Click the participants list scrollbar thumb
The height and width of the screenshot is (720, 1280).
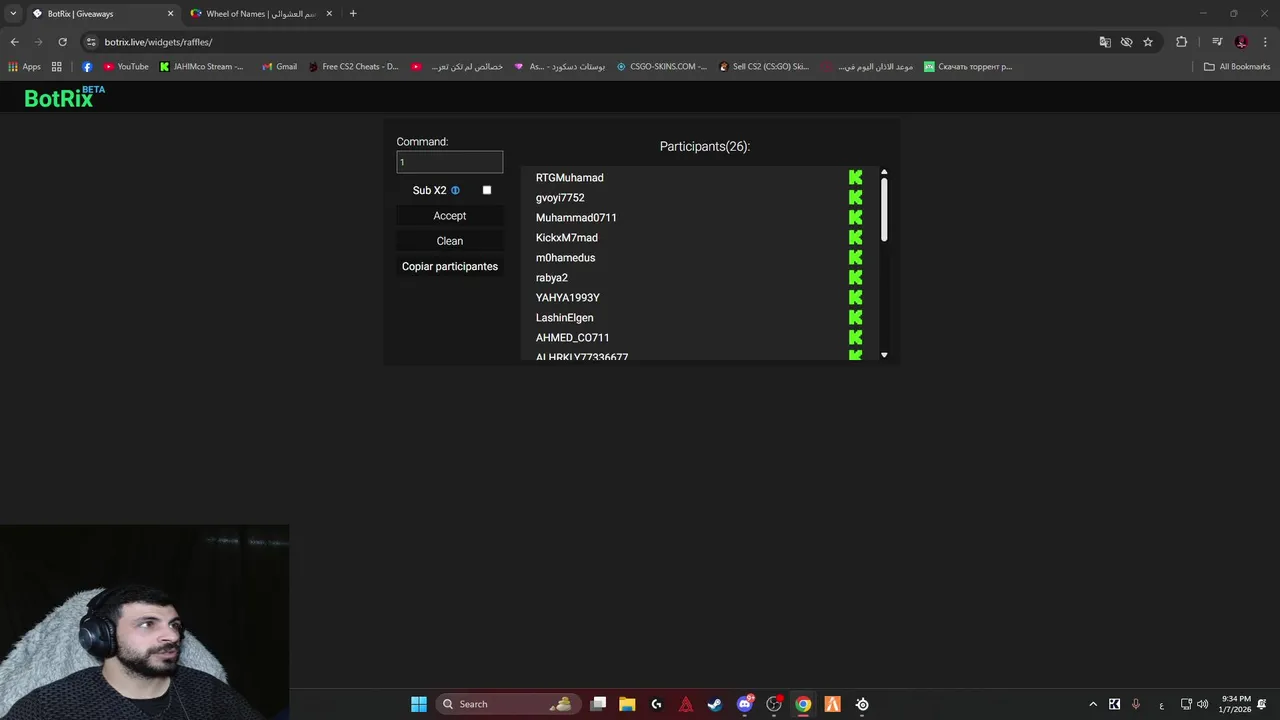click(884, 209)
